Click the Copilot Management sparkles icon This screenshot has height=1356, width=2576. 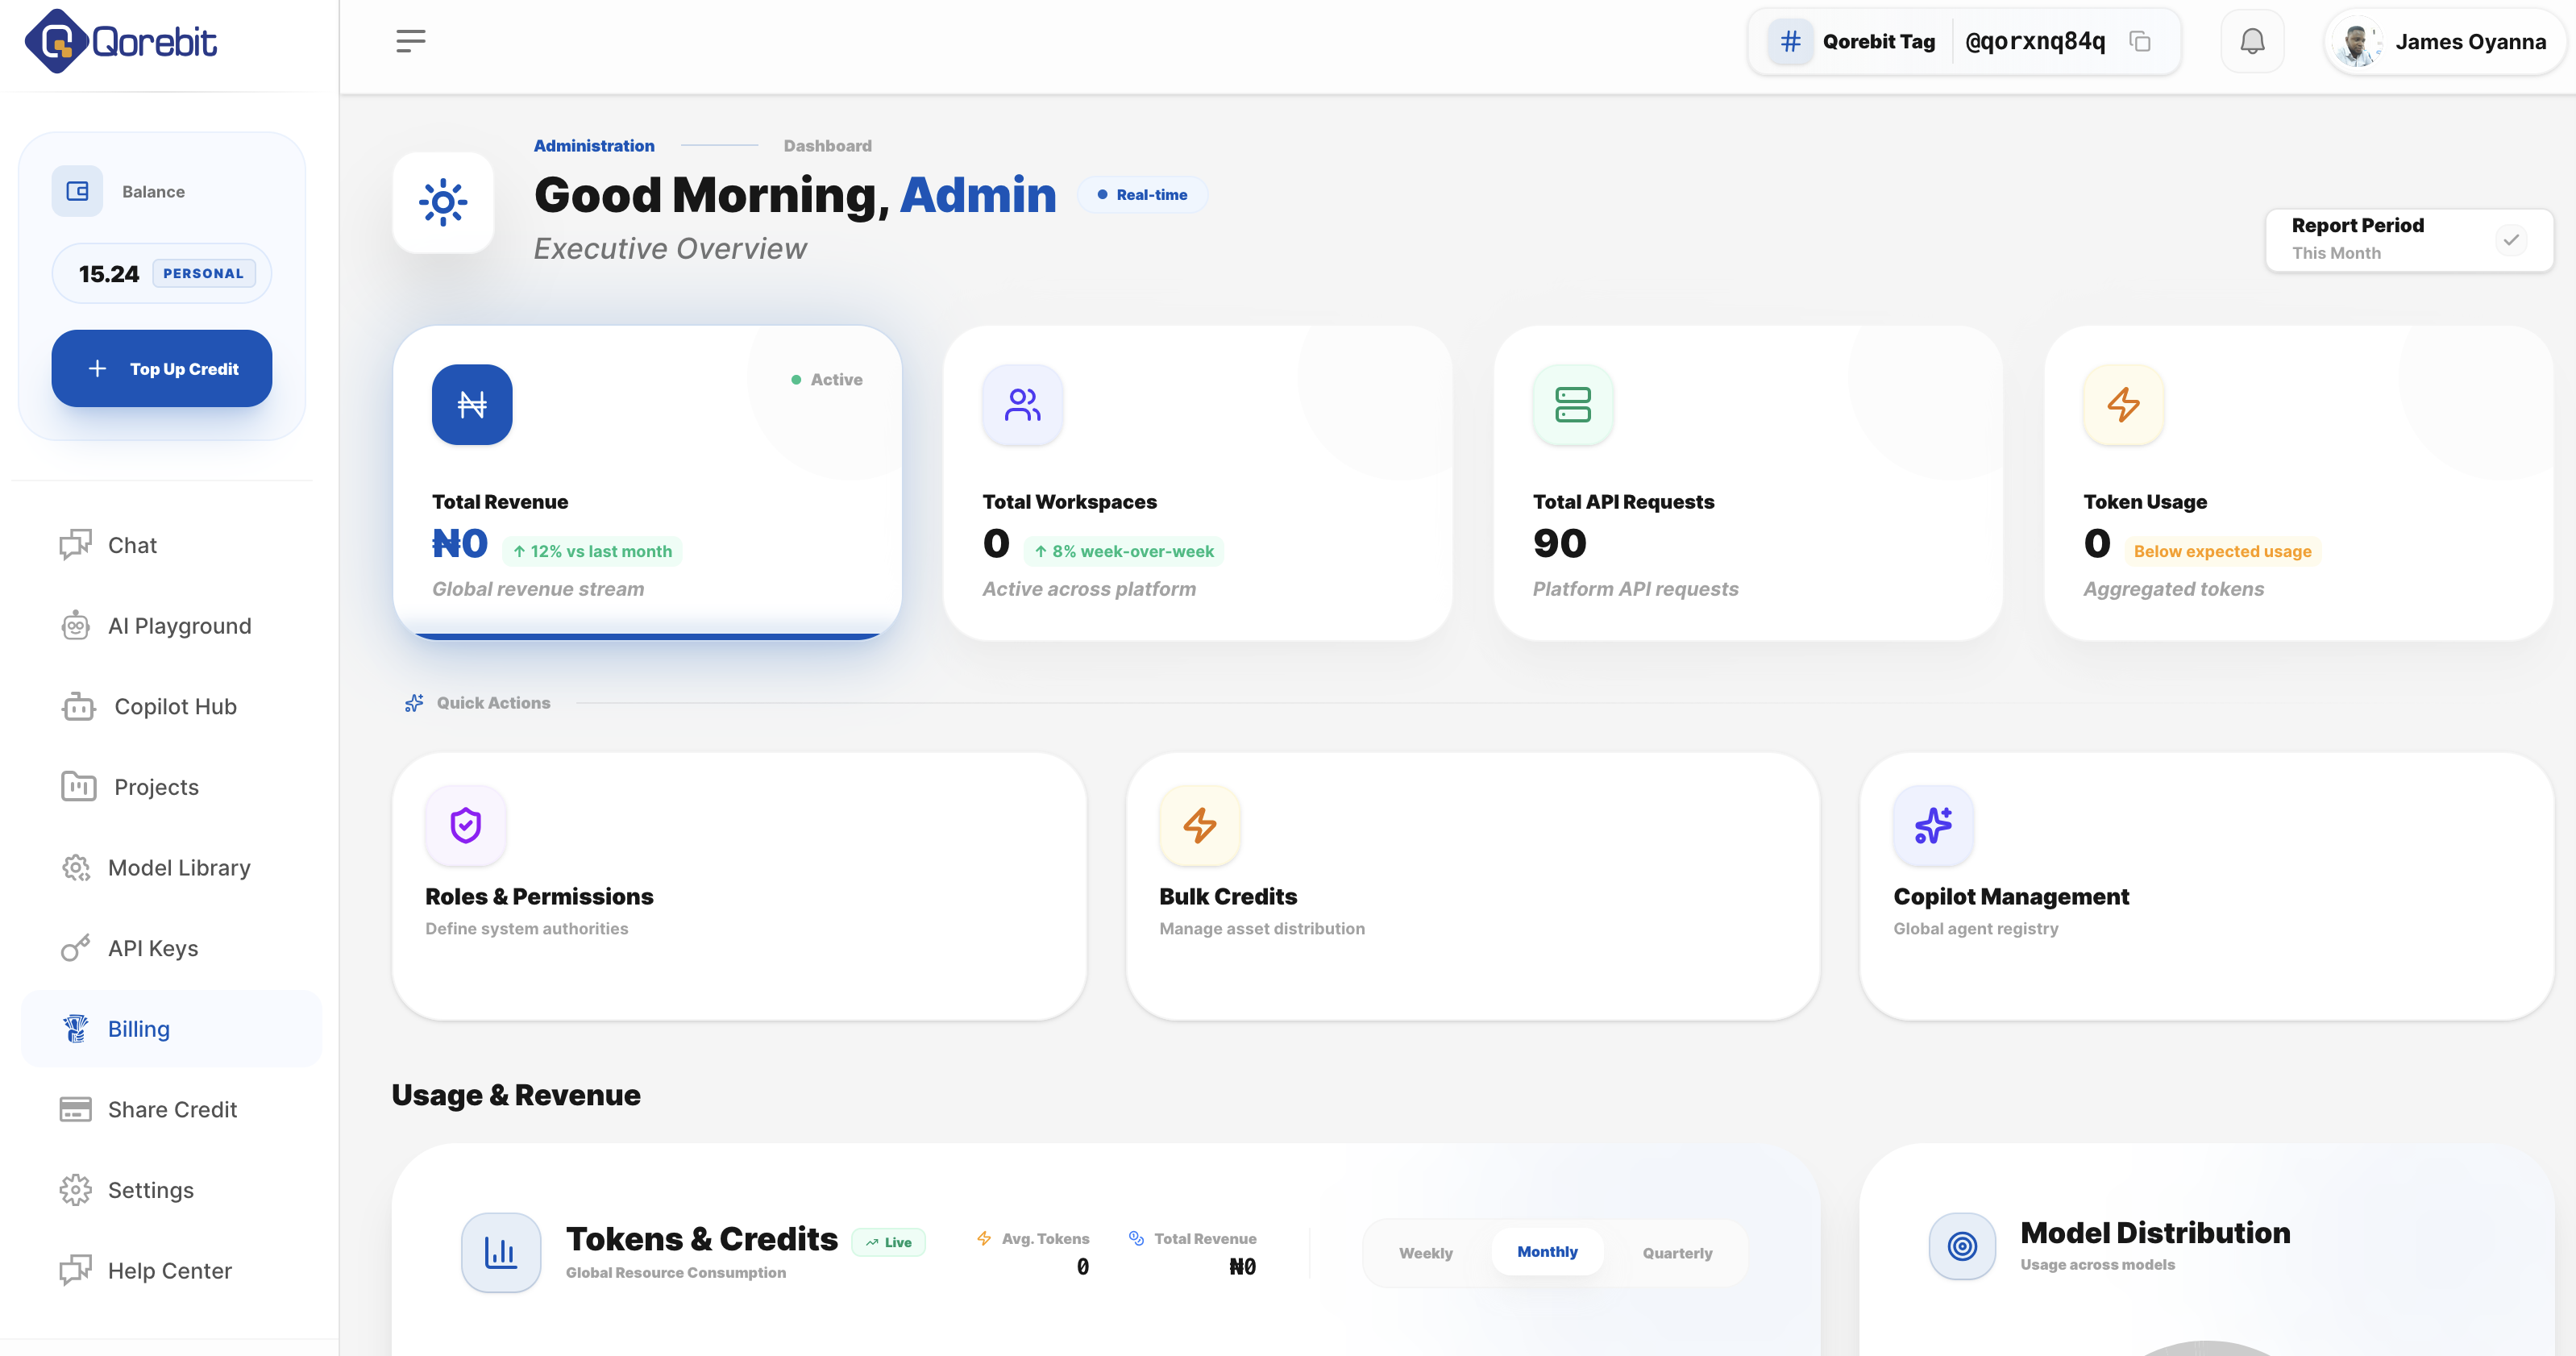(1934, 825)
